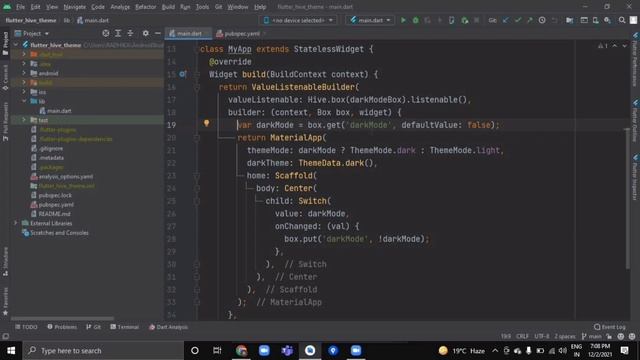Image resolution: width=640 pixels, height=360 pixels.
Task: Open the Event Log
Action: (610, 327)
